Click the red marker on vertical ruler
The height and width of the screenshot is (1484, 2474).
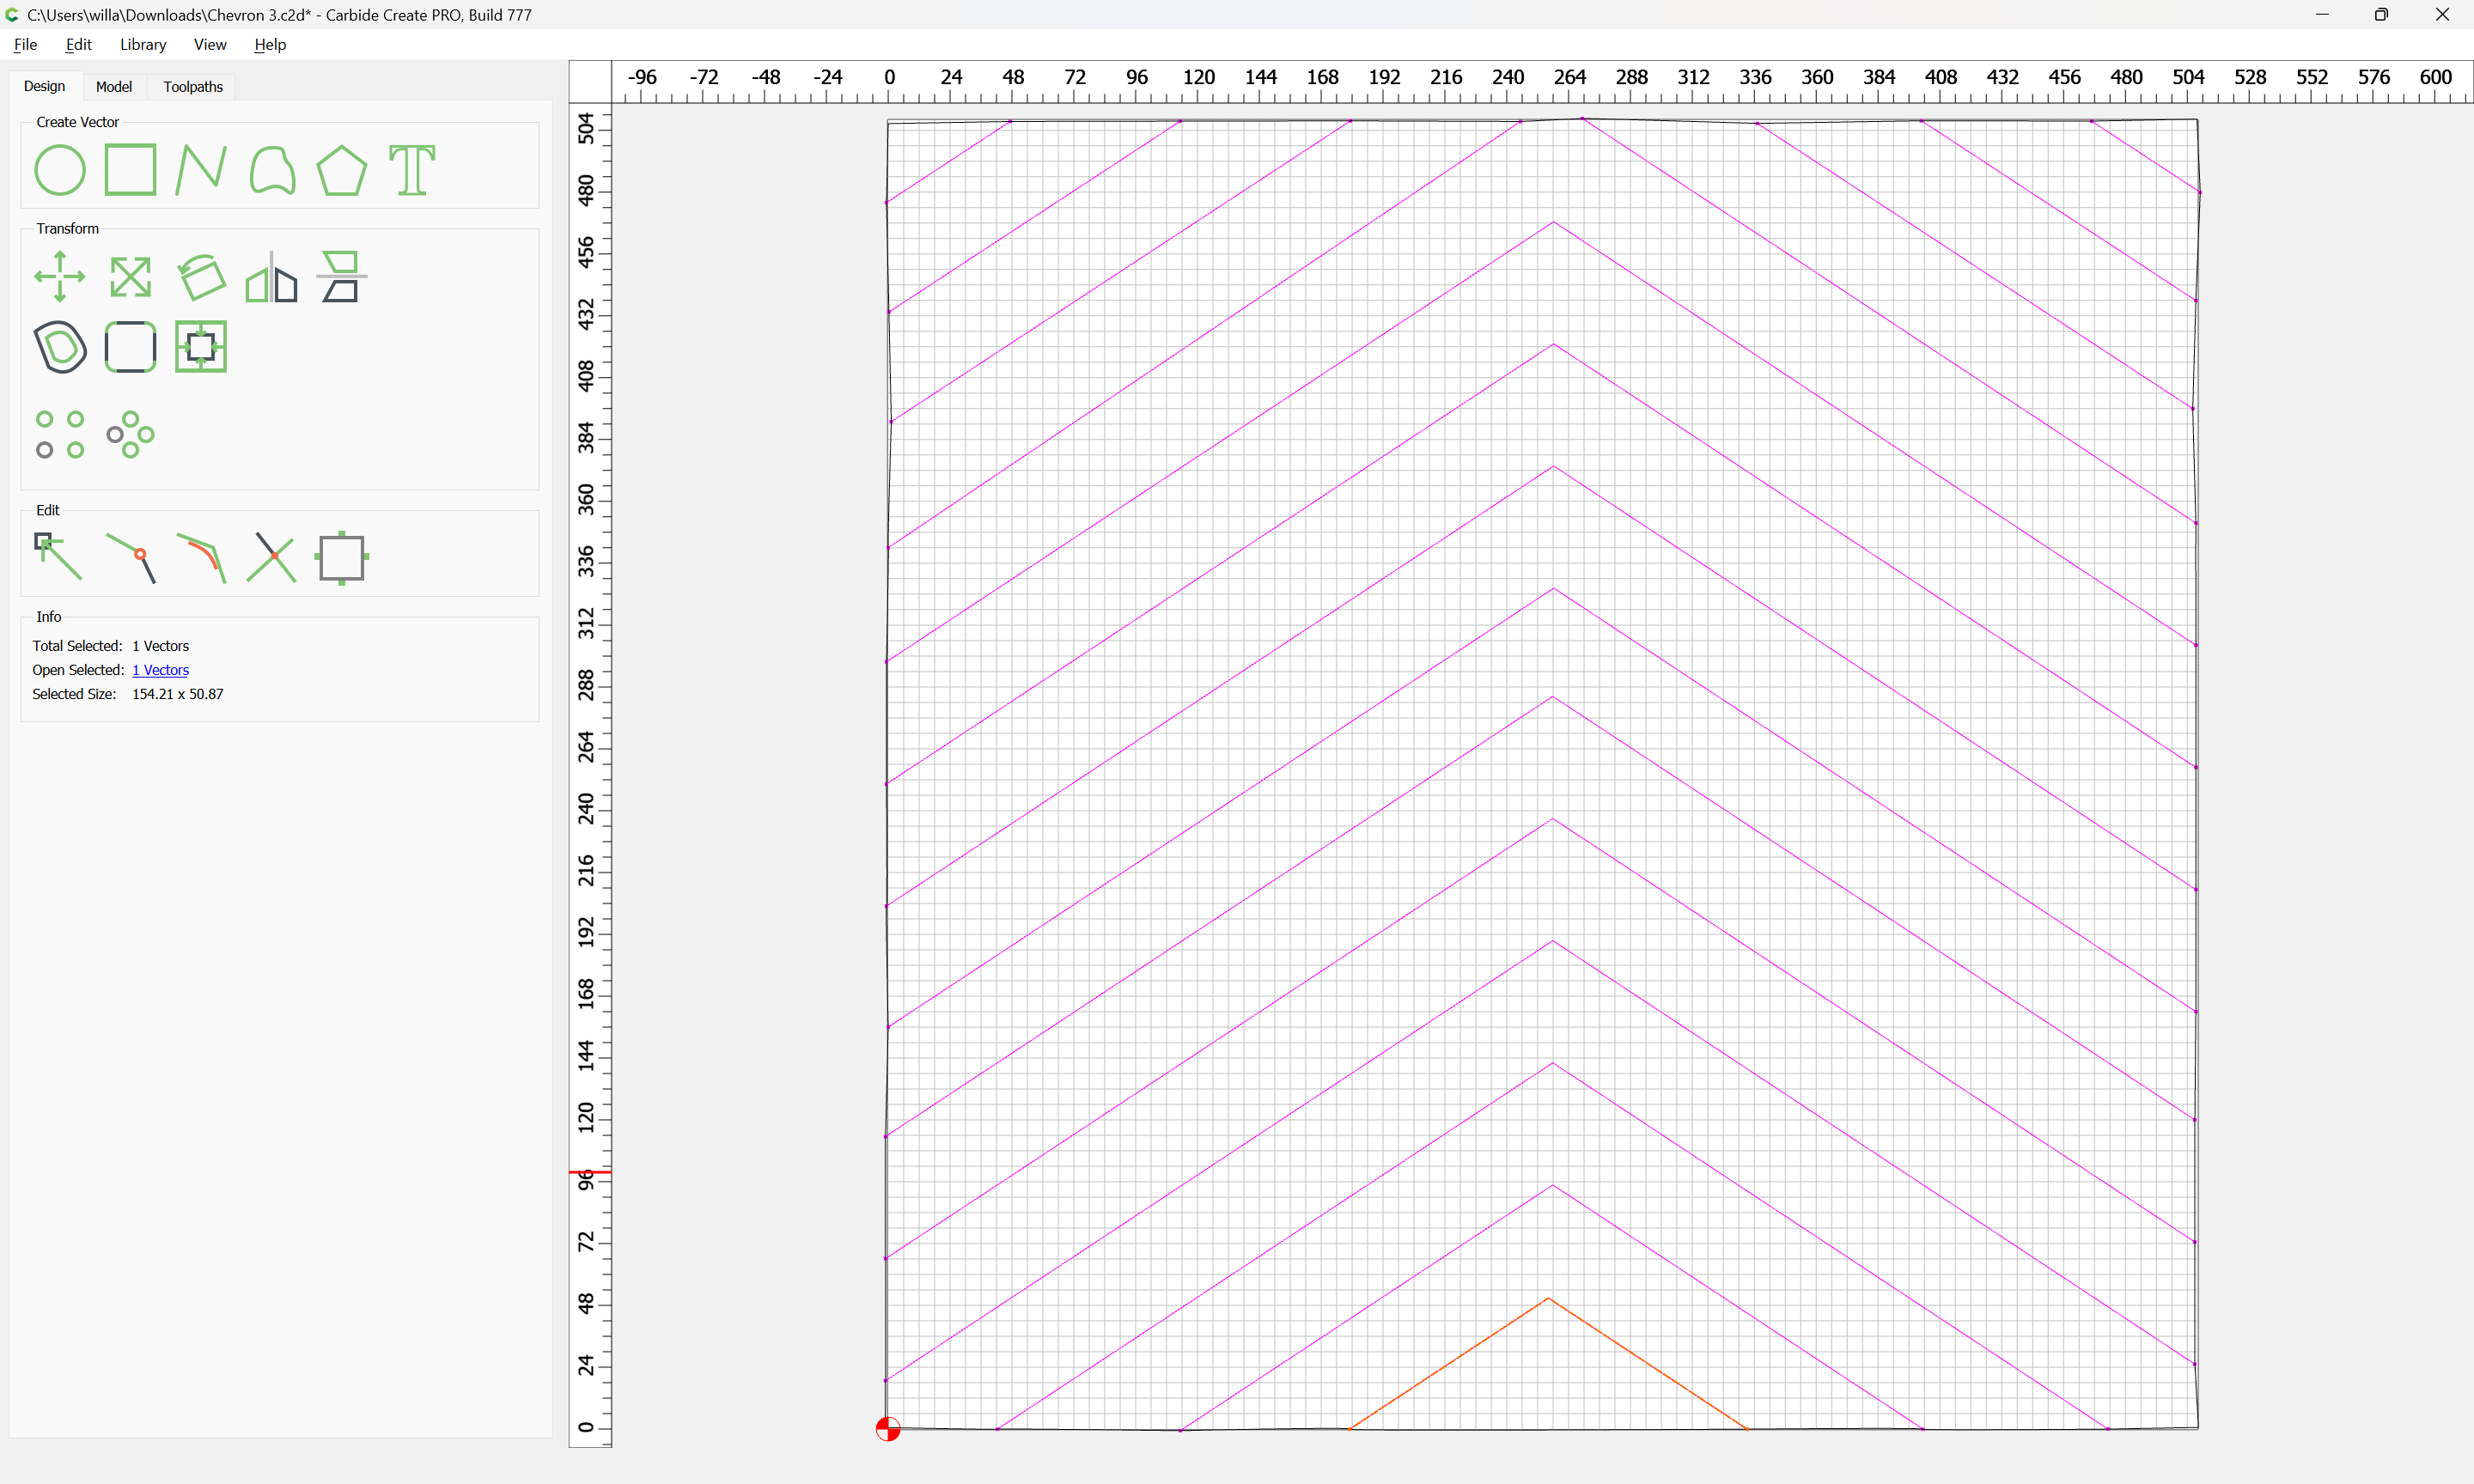click(x=590, y=1172)
